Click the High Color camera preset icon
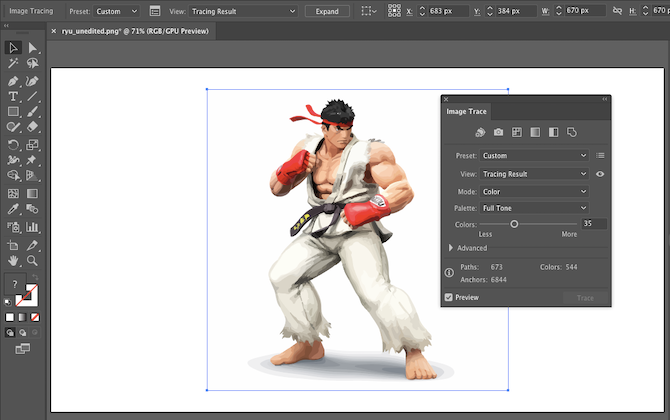670x420 pixels. [498, 132]
